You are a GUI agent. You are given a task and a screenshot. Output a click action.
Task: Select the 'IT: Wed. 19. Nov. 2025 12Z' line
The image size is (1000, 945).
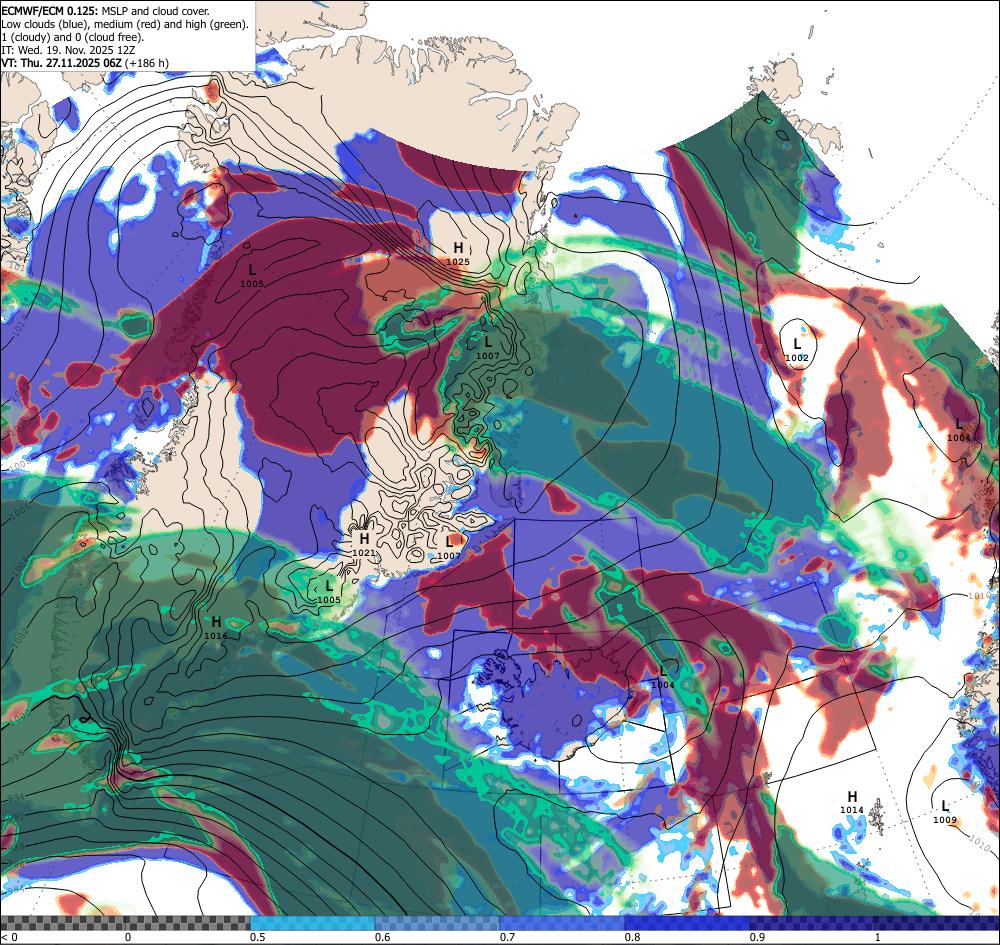pos(68,50)
